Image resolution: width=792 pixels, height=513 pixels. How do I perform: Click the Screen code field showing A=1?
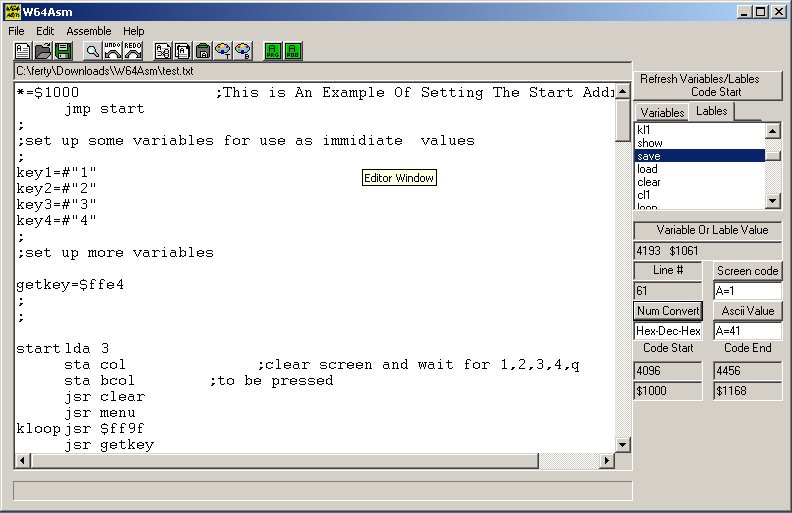(748, 291)
